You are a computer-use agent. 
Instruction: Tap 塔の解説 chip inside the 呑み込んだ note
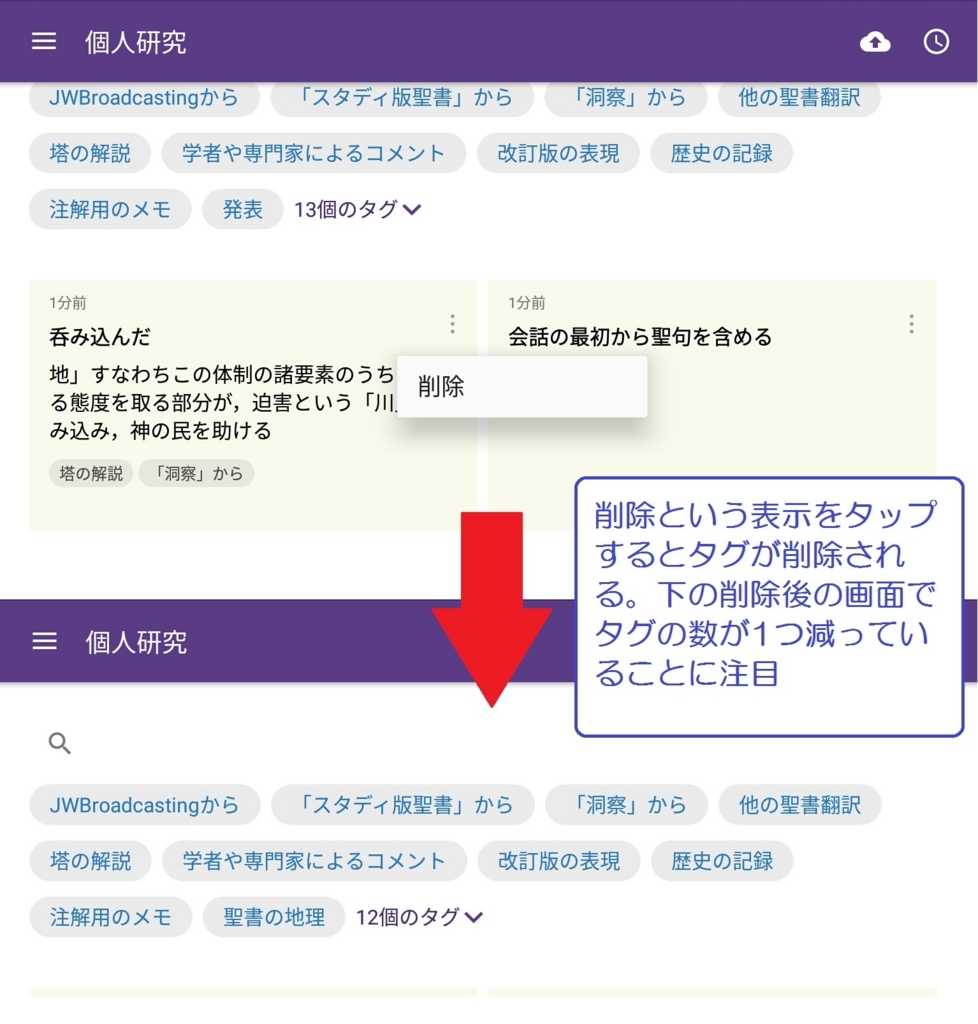tap(91, 473)
